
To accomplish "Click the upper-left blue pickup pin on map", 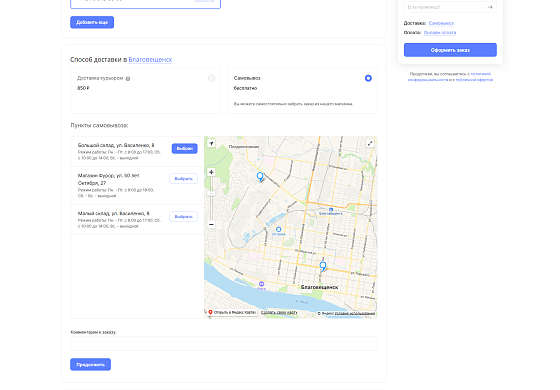I will click(260, 177).
